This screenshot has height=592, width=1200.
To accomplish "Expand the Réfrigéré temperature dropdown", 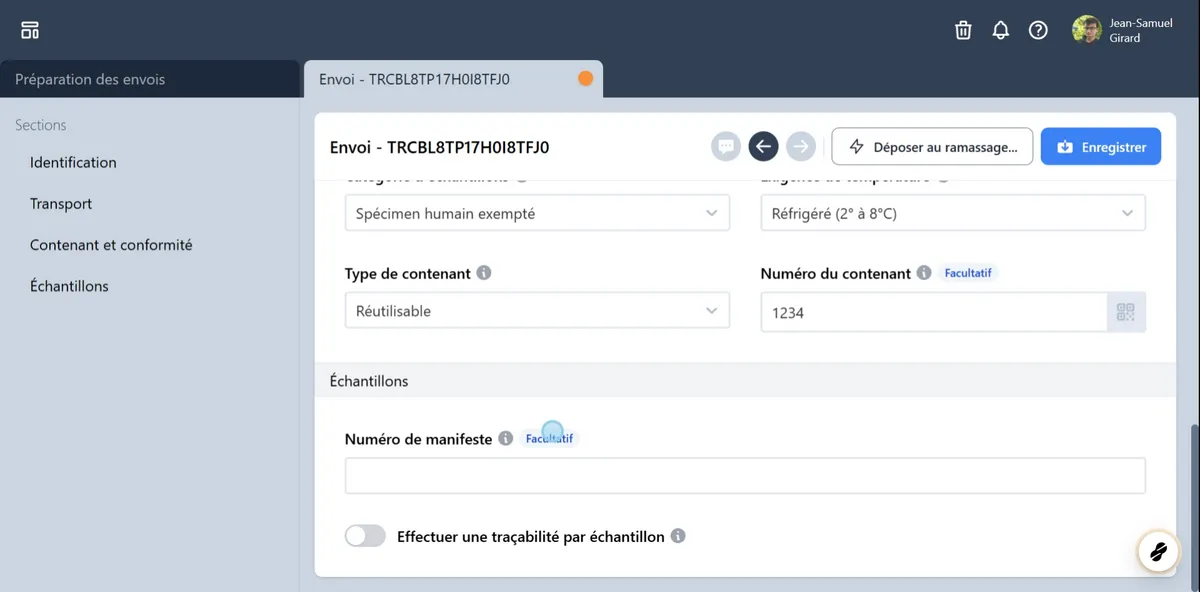I will pyautogui.click(x=952, y=213).
